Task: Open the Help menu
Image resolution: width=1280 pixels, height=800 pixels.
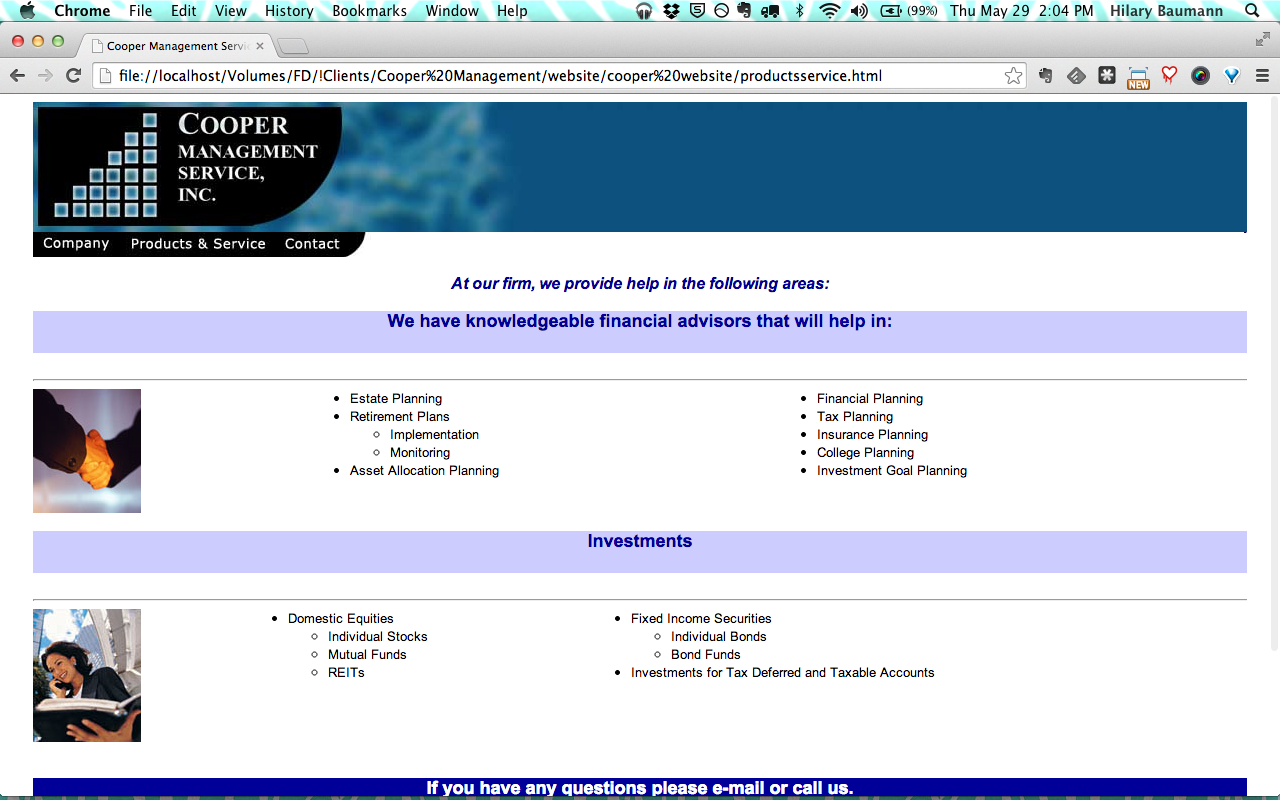Action: click(x=512, y=11)
